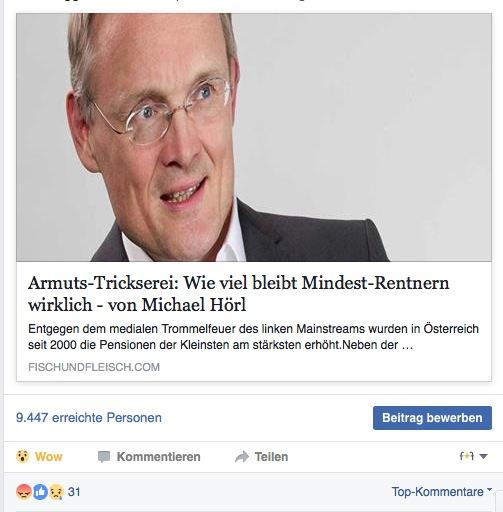Viewport: 503px width, 512px height.
Task: Toggle the yellow Wow reaction label
Action: click(49, 457)
